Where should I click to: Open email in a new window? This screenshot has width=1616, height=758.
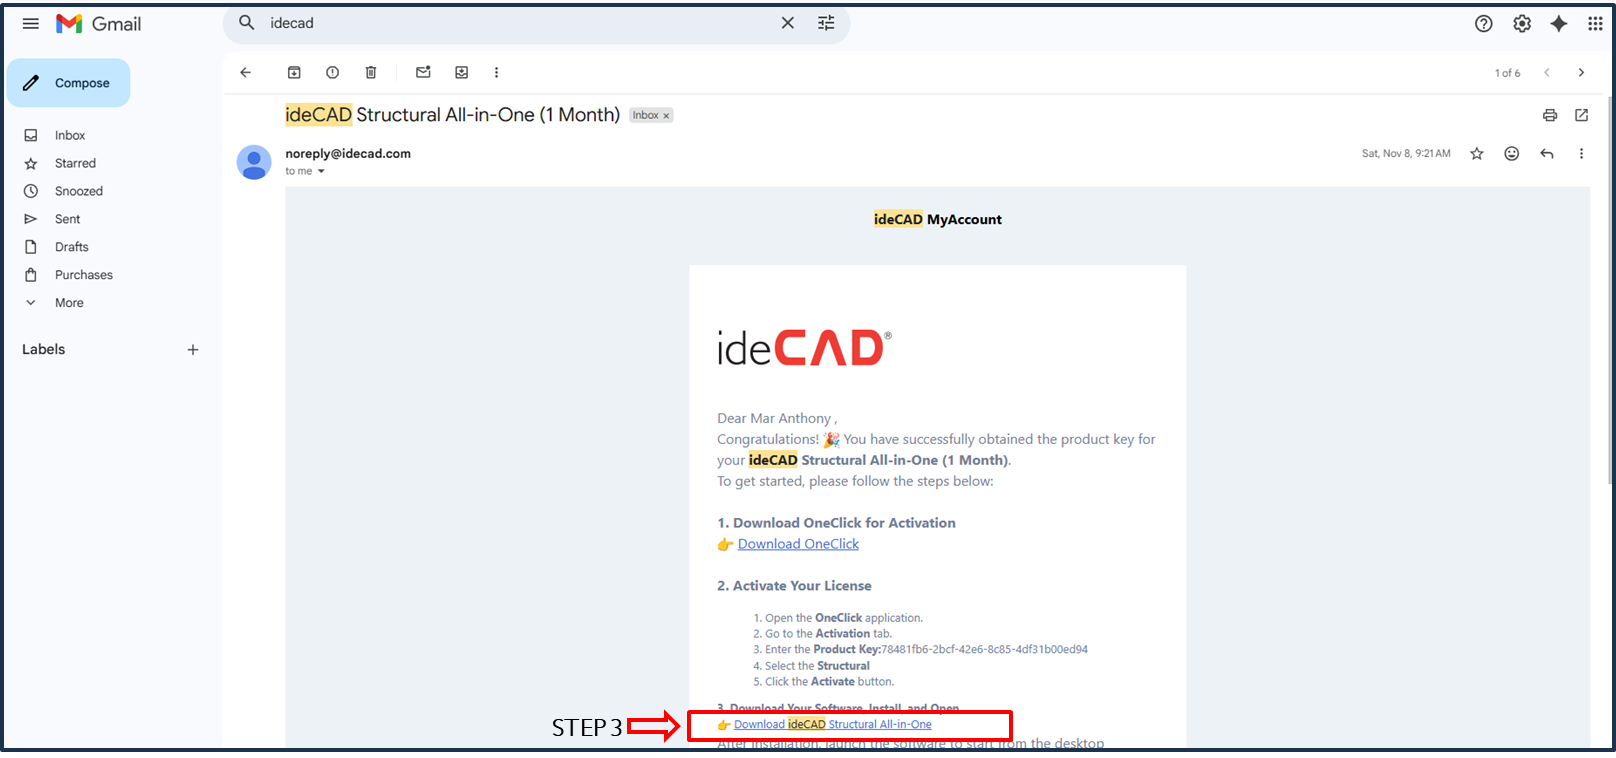click(1581, 115)
